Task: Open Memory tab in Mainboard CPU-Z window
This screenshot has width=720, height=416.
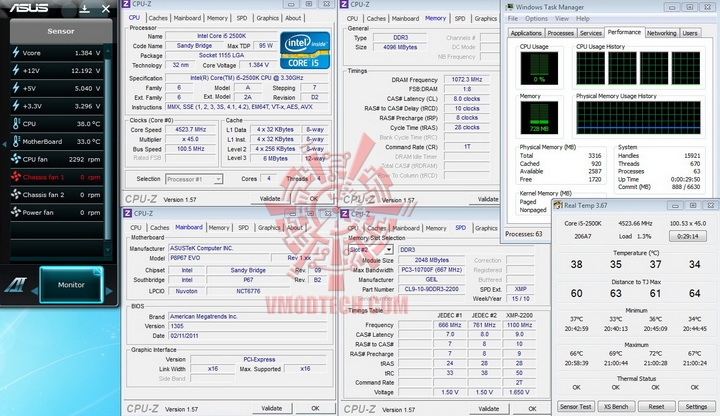Action: point(219,228)
